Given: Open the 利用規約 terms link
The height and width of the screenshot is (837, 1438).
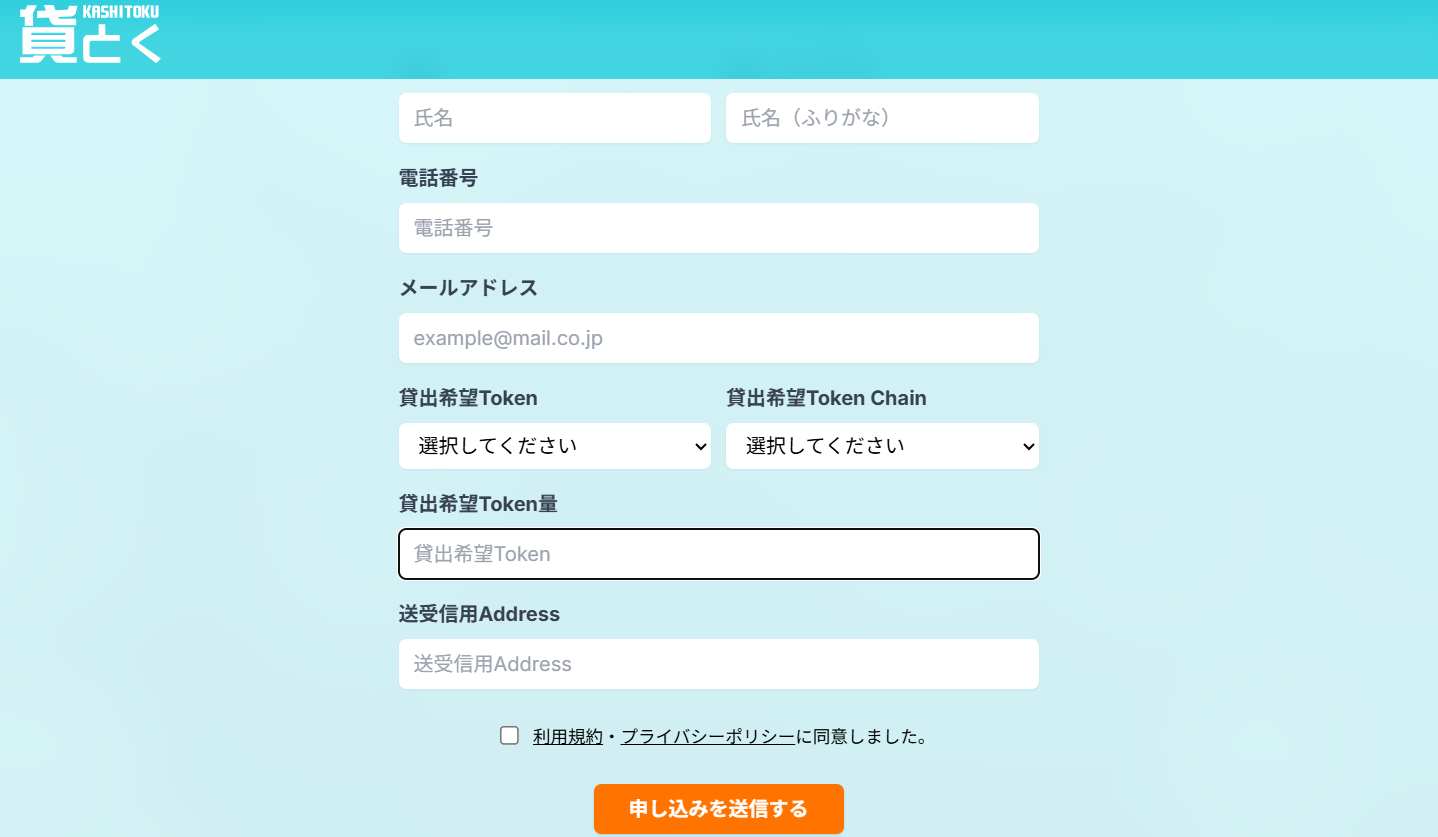Looking at the screenshot, I should click(x=568, y=737).
